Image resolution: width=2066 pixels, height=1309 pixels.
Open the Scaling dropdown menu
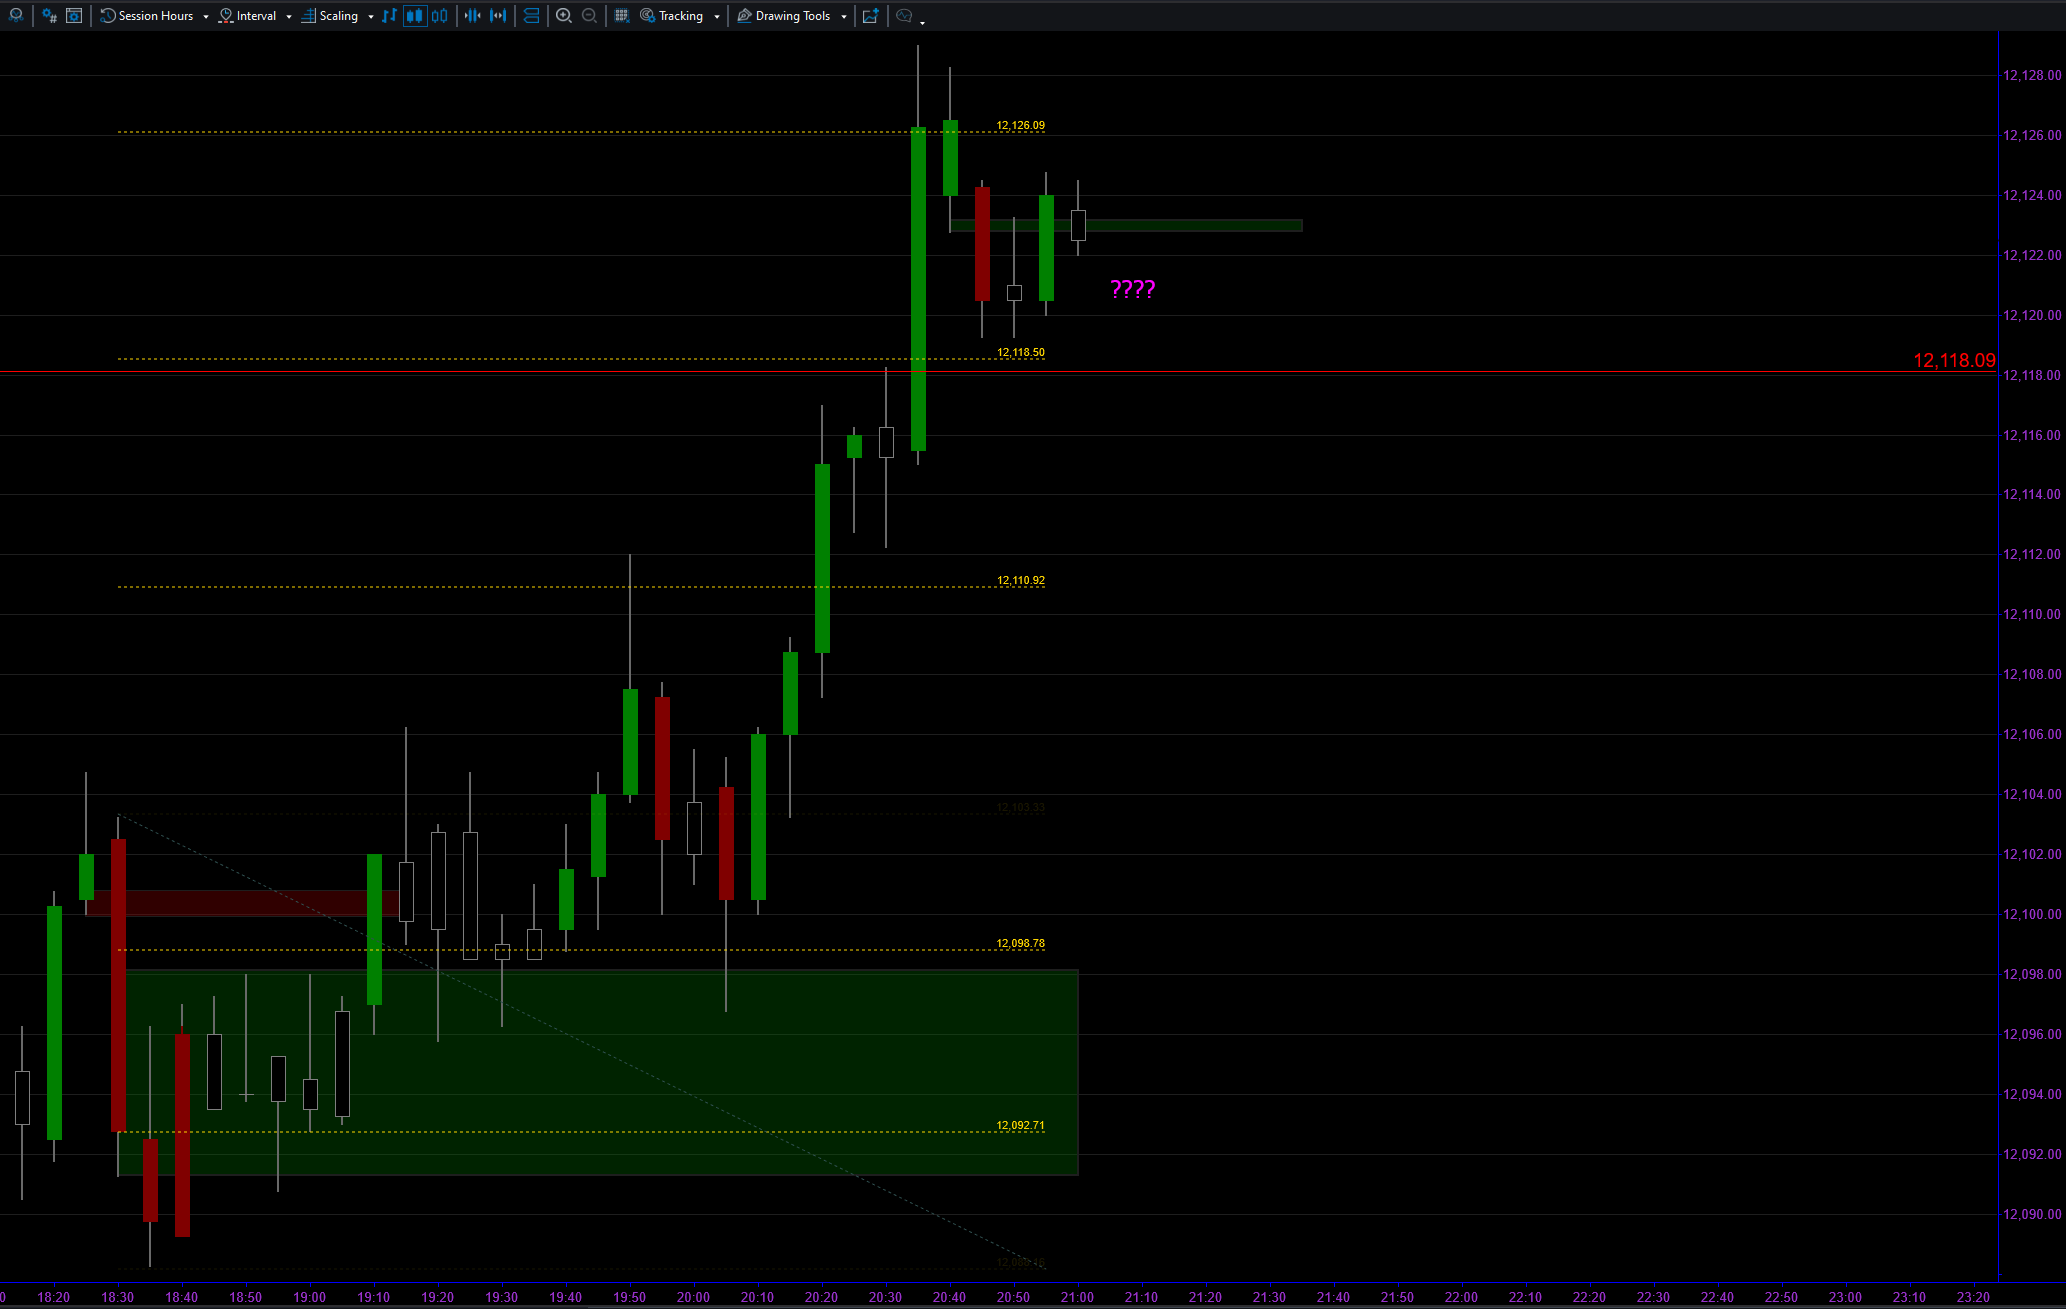(337, 15)
